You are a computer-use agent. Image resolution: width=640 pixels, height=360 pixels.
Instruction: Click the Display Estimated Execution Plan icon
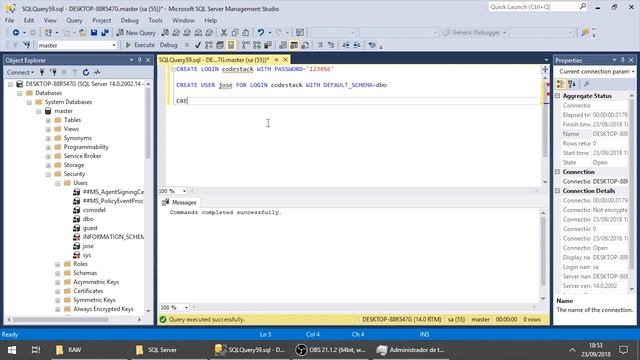click(209, 45)
